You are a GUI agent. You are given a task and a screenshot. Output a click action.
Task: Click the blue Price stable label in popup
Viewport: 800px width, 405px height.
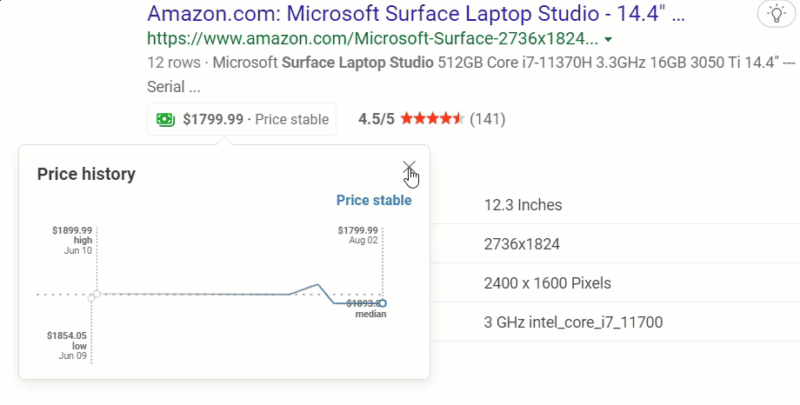click(x=373, y=200)
